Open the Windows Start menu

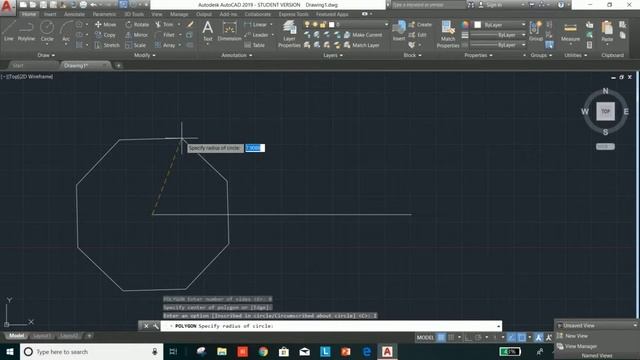point(9,351)
